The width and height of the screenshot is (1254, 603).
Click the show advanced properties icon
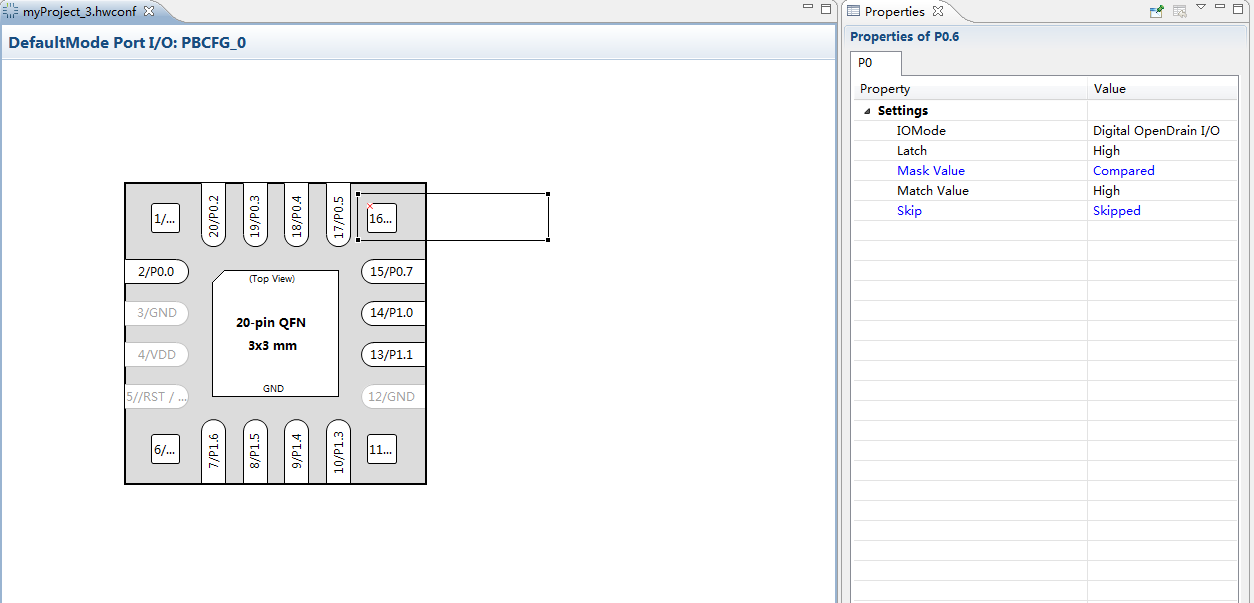point(1180,11)
